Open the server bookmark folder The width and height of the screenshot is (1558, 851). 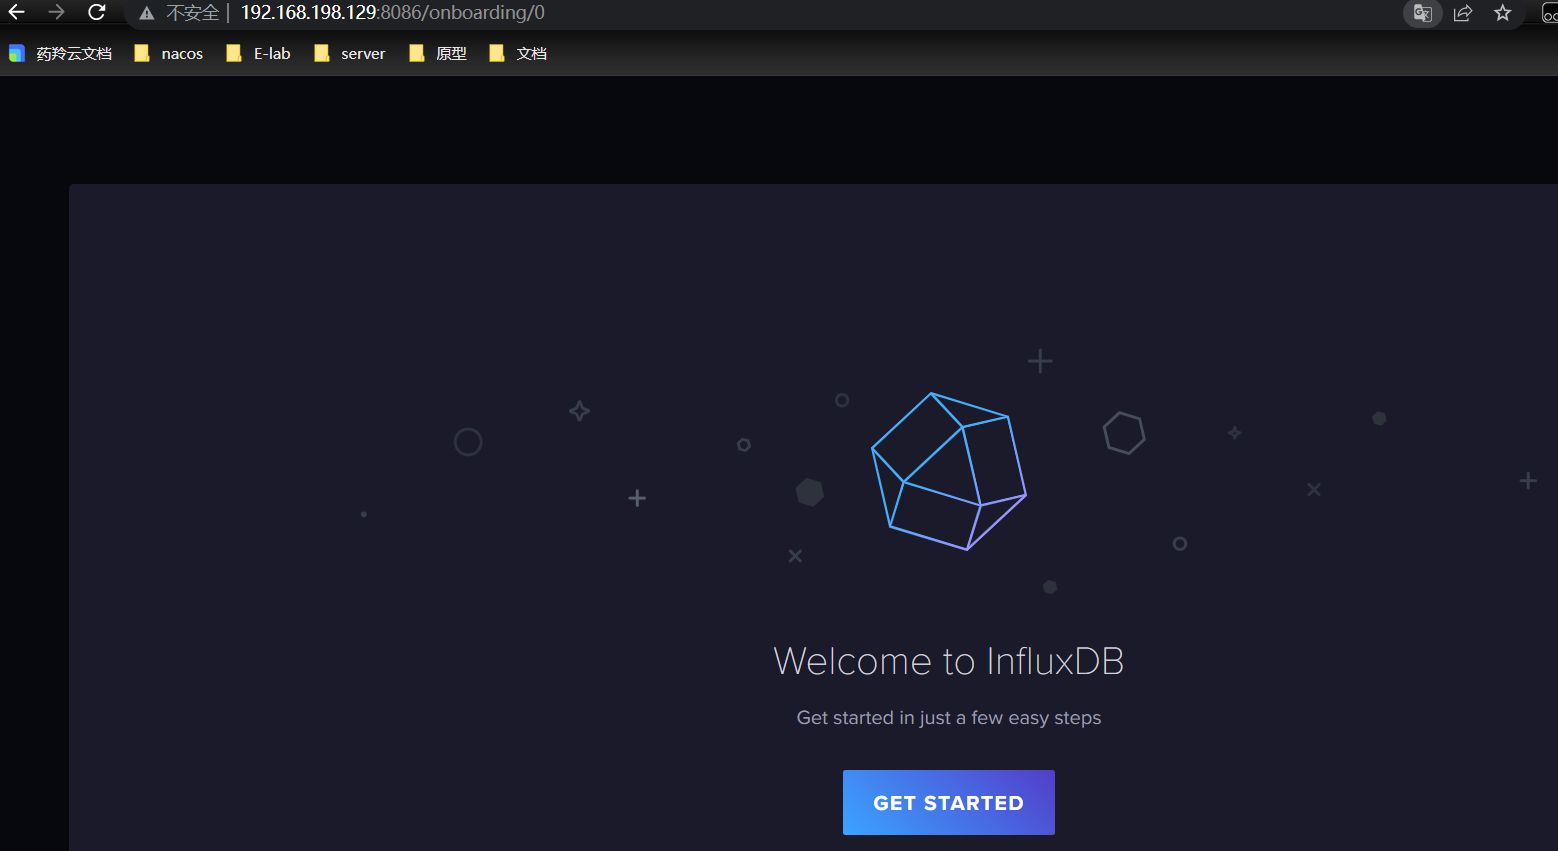tap(350, 54)
